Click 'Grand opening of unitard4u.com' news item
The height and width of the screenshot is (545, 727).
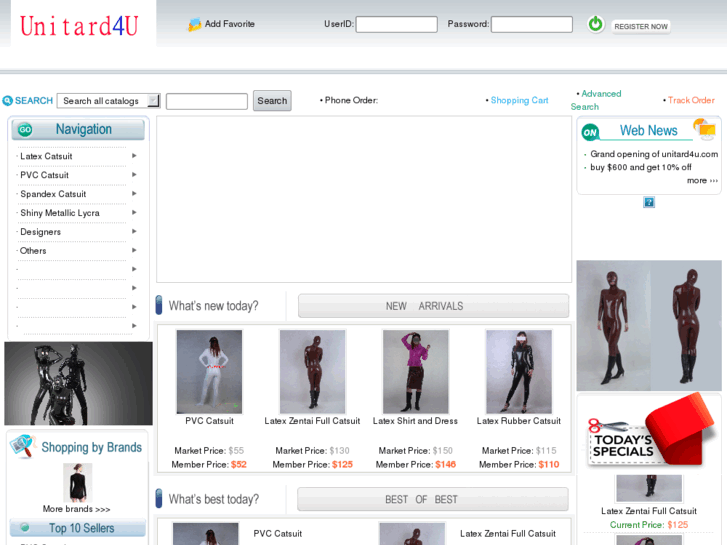[654, 154]
